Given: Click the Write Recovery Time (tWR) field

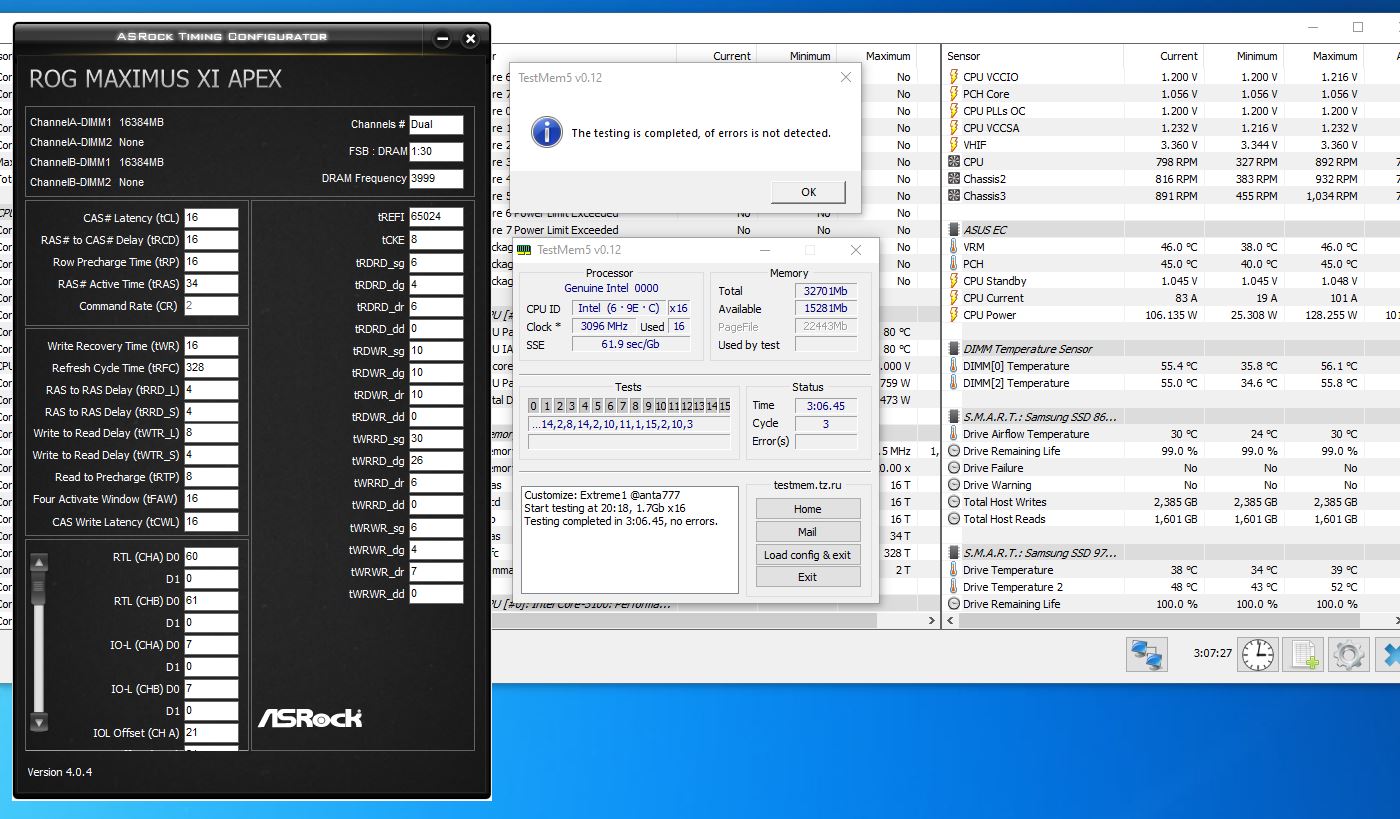Looking at the screenshot, I should pyautogui.click(x=211, y=346).
